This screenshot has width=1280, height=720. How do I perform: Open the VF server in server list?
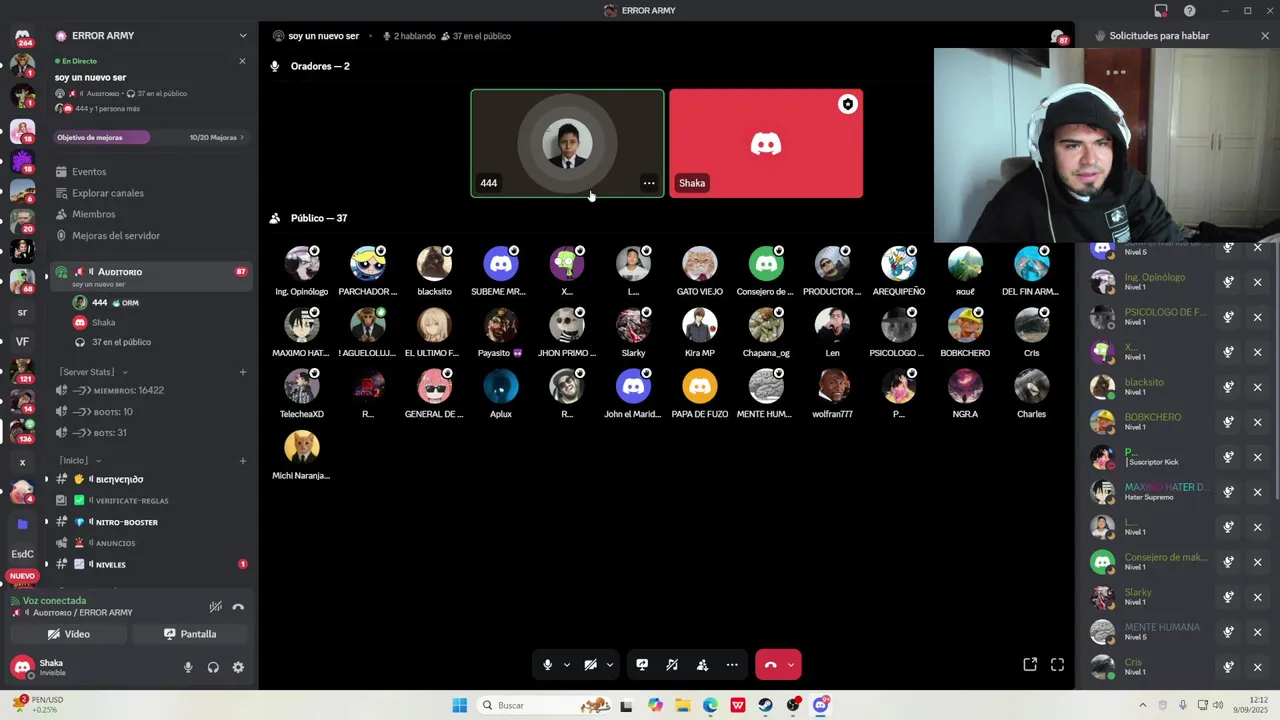pyautogui.click(x=22, y=341)
